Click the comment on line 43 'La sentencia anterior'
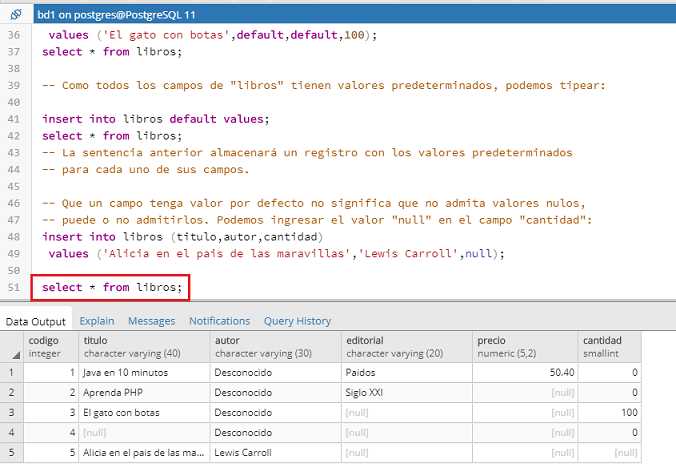Screen dimensions: 676x476 point(307,153)
